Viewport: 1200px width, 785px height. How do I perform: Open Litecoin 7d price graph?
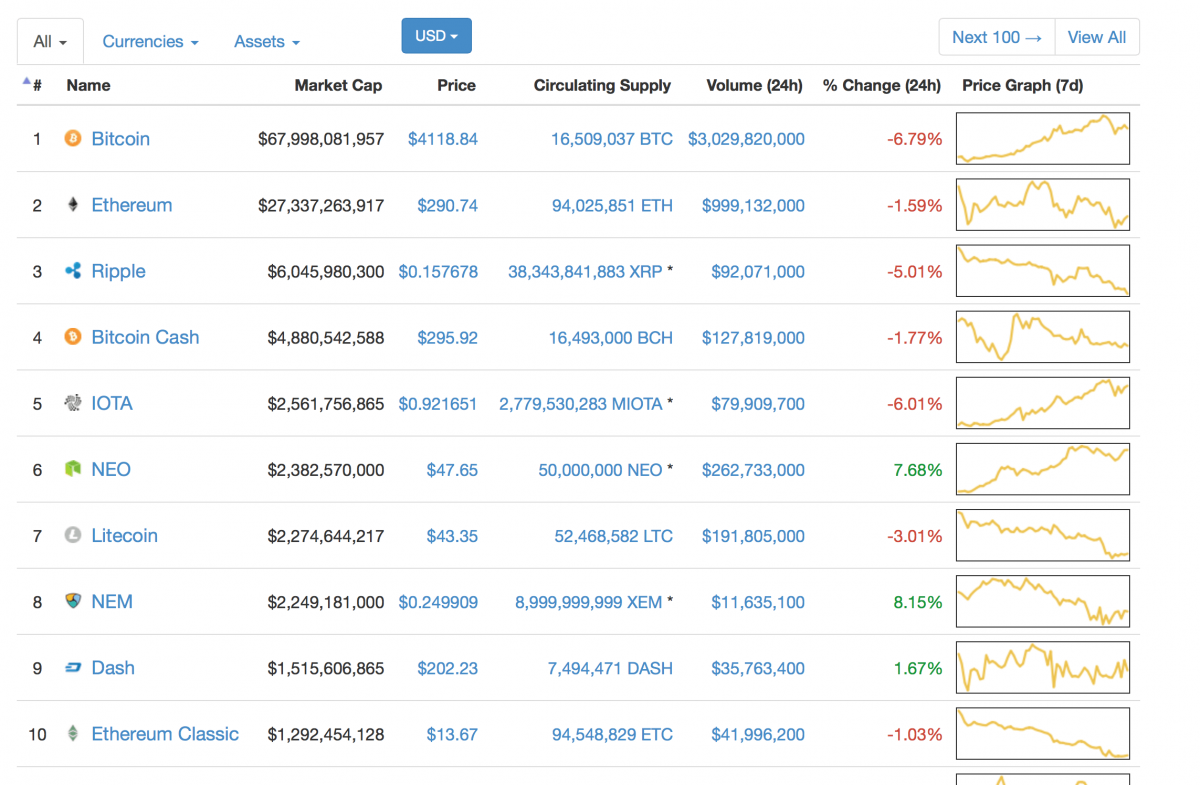click(1043, 534)
